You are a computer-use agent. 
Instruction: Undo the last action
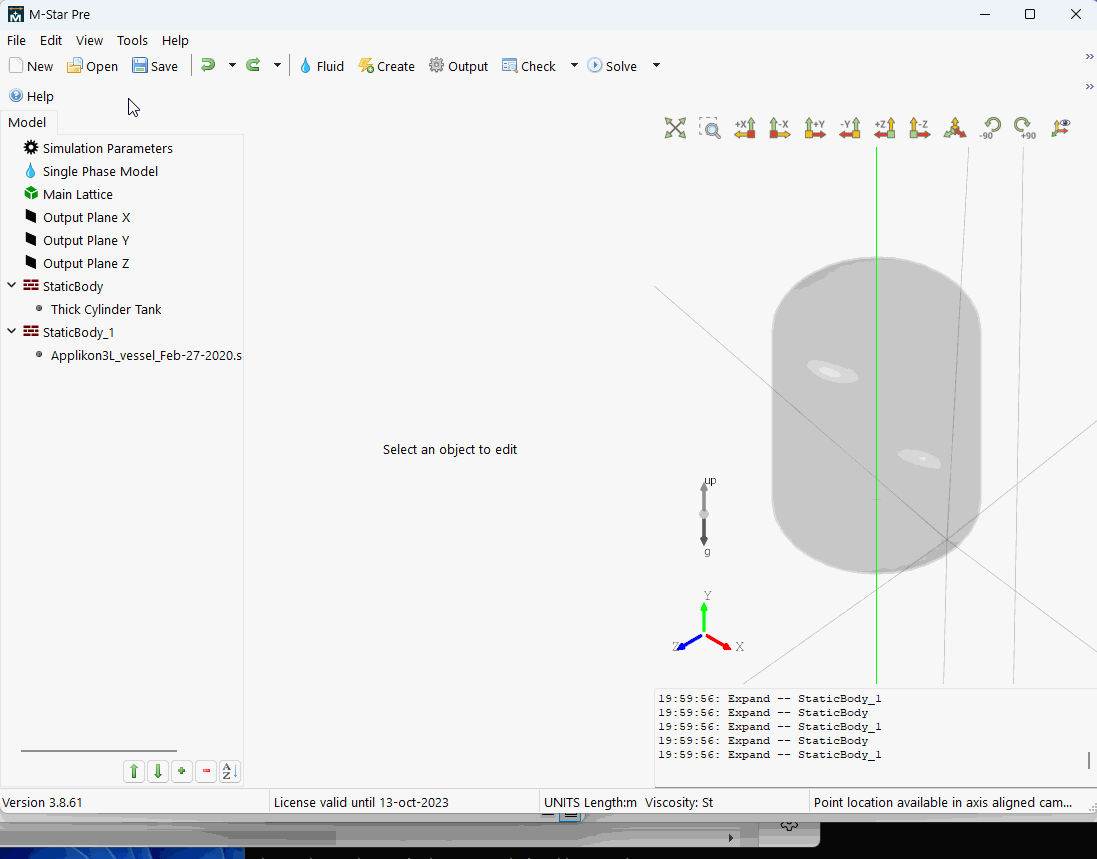coord(208,66)
